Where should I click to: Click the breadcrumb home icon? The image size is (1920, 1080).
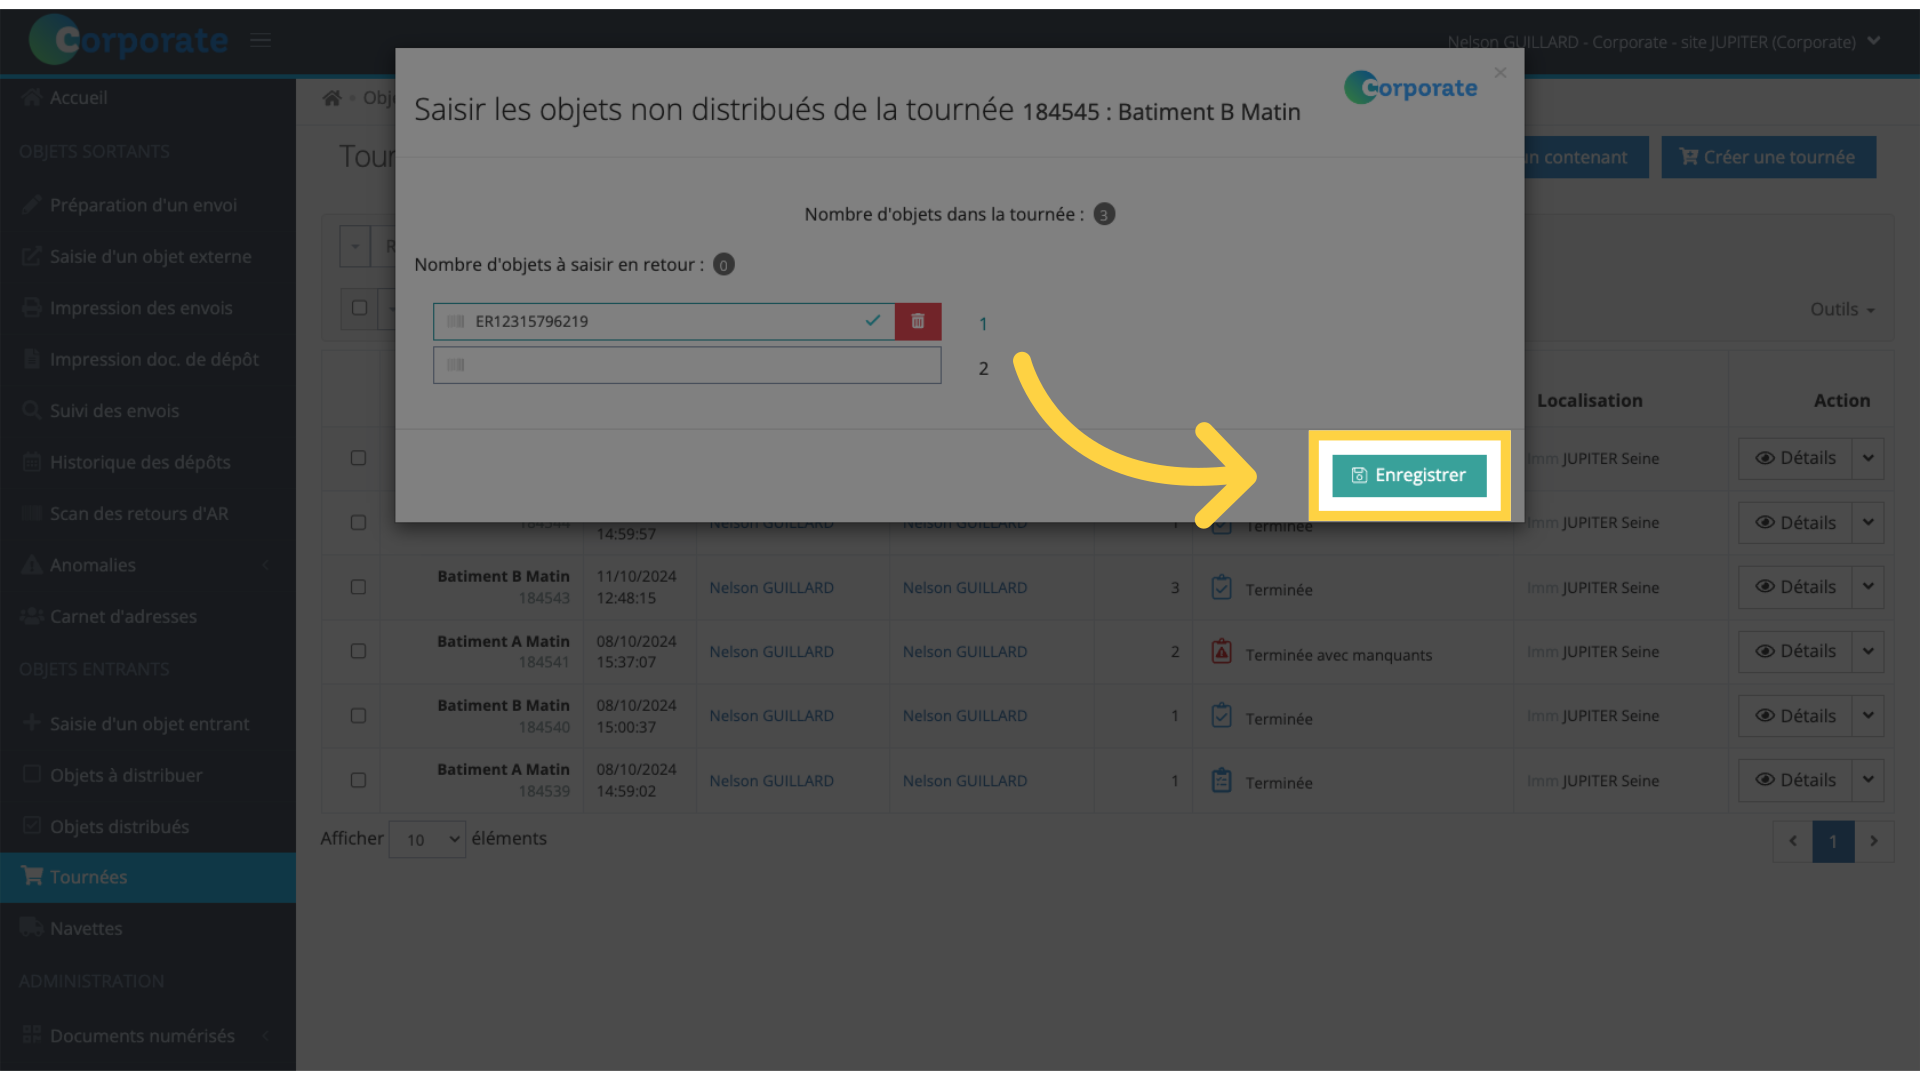pyautogui.click(x=332, y=98)
